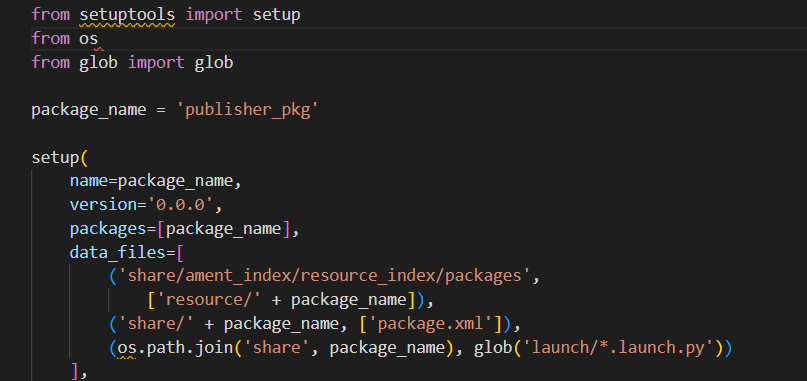Viewport: 807px width, 381px height.
Task: Click the 'import' keyword on glob line
Action: coord(156,63)
